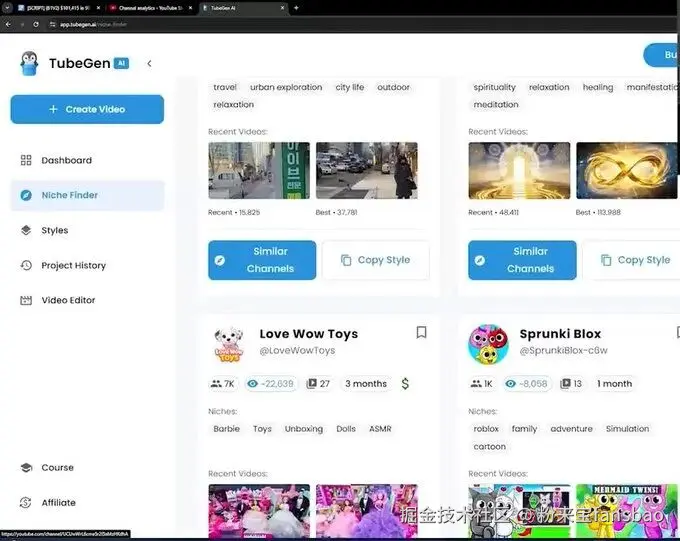Screen dimensions: 680x541
Task: Click the @LoveWowToys handle
Action: pyautogui.click(x=297, y=350)
